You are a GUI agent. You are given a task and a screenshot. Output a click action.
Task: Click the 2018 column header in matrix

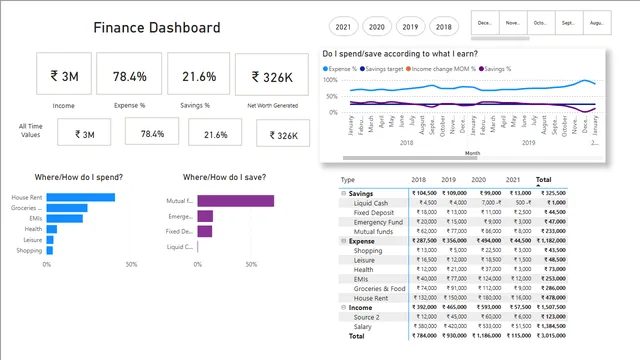click(x=419, y=180)
